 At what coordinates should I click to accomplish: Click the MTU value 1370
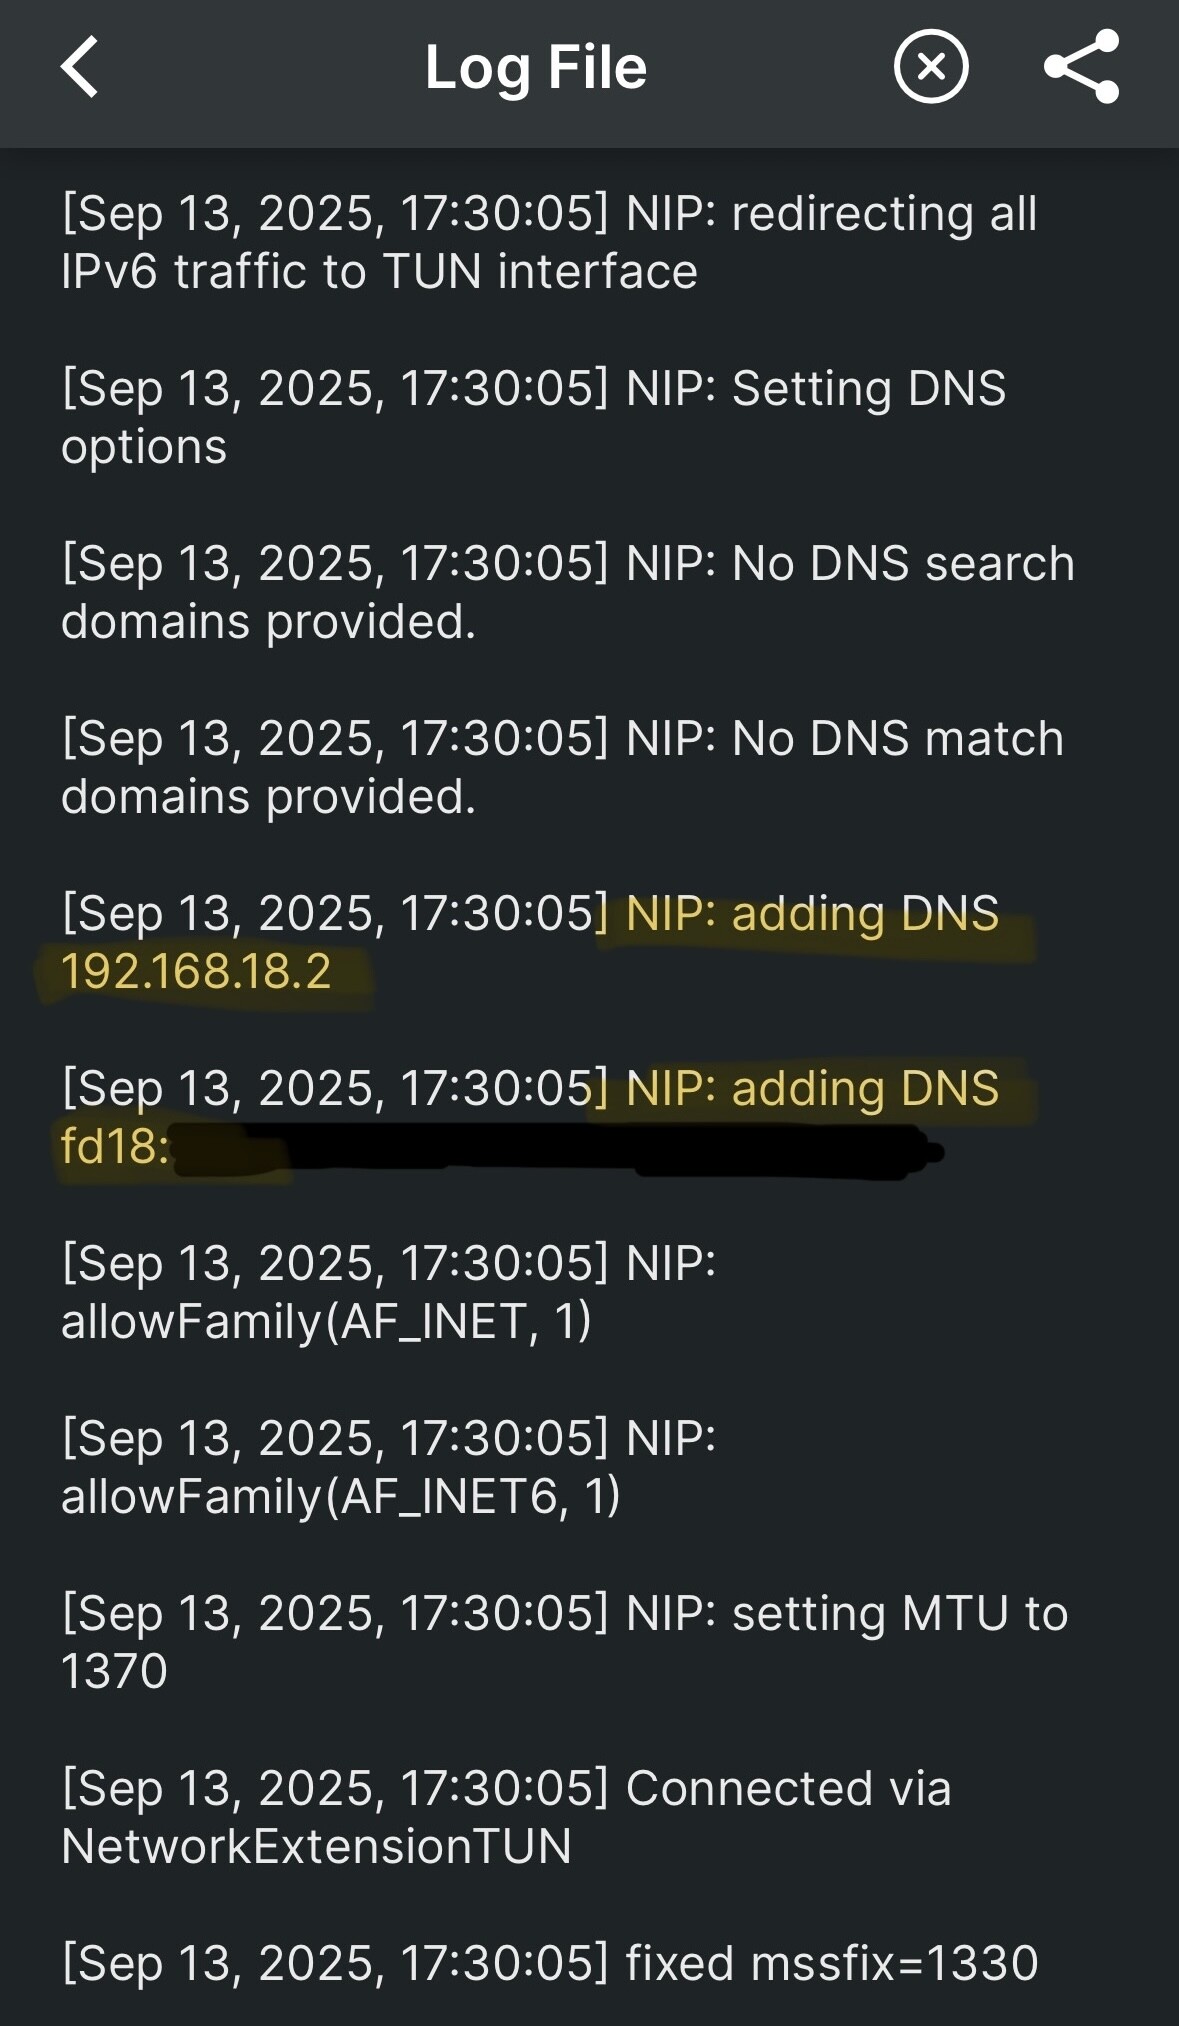[x=114, y=1671]
